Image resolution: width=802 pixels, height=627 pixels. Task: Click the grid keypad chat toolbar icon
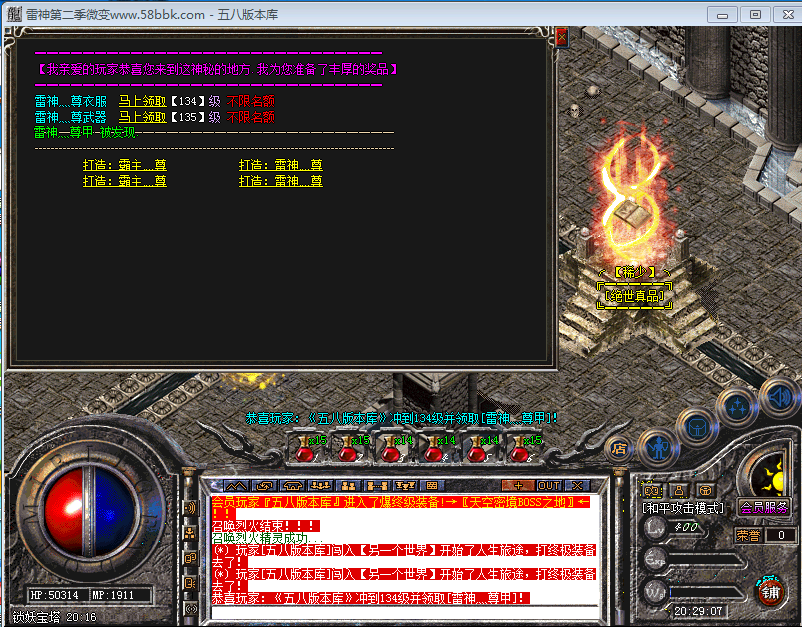432,485
